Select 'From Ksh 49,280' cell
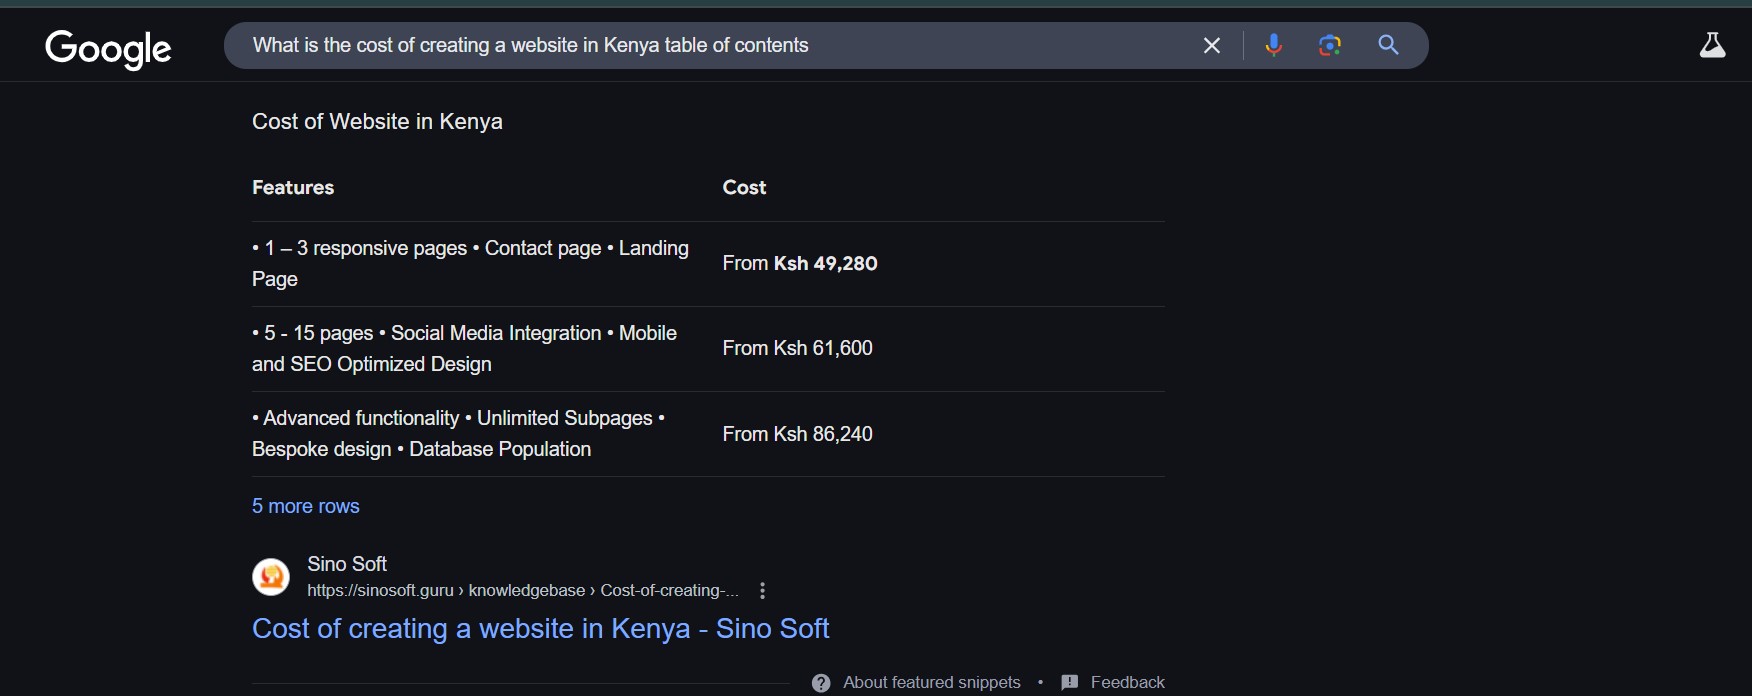Screen dimensions: 1752x696 (x=800, y=264)
